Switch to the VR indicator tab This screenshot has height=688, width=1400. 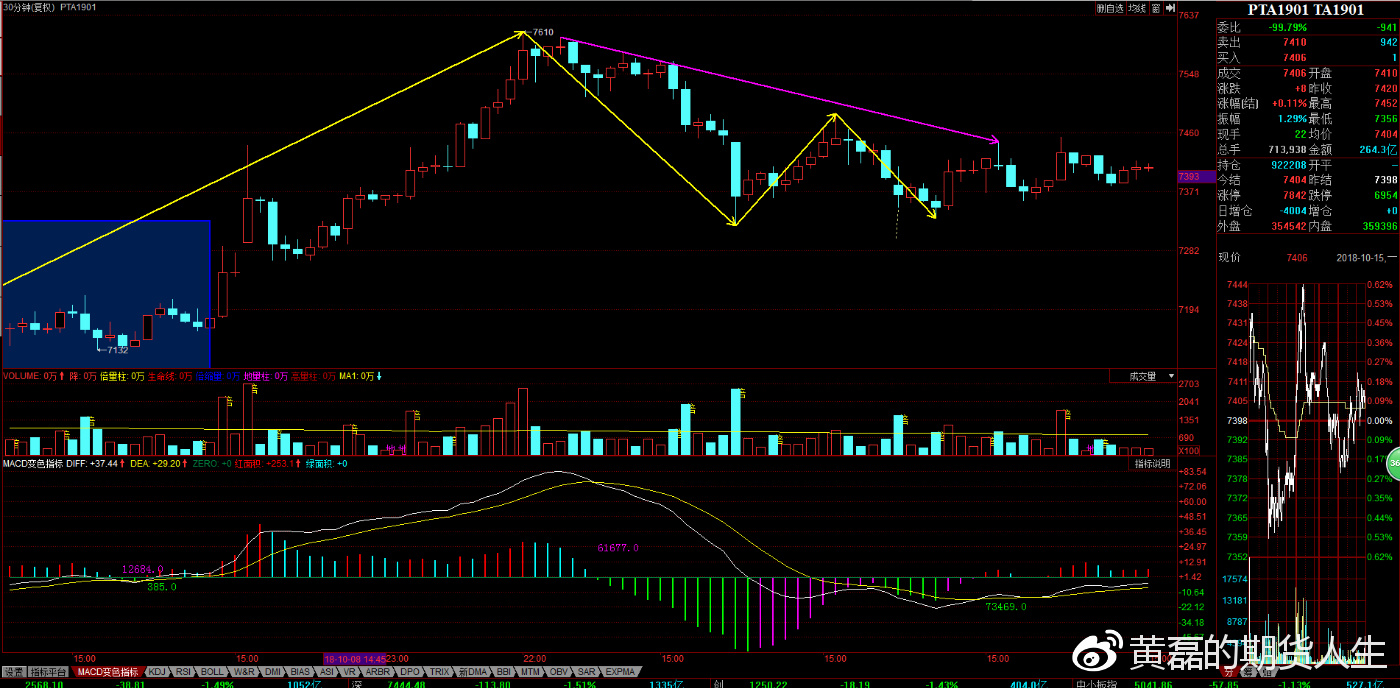350,672
